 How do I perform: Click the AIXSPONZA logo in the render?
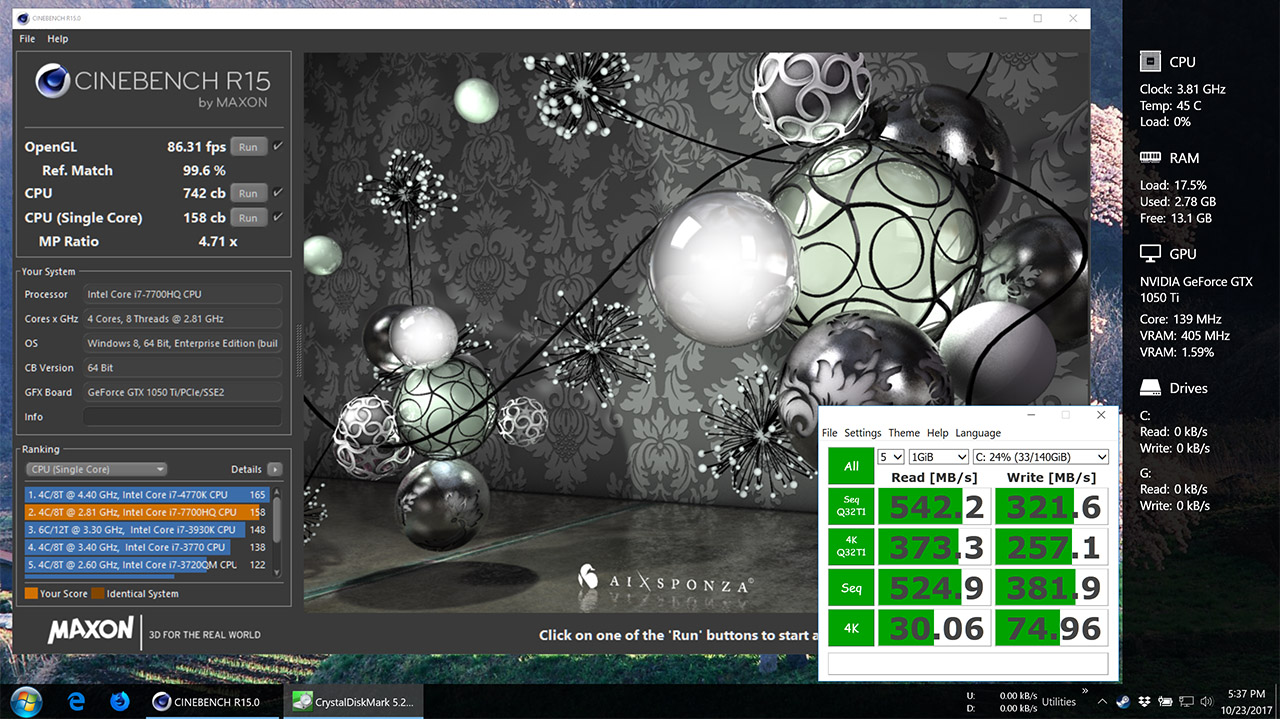point(666,580)
